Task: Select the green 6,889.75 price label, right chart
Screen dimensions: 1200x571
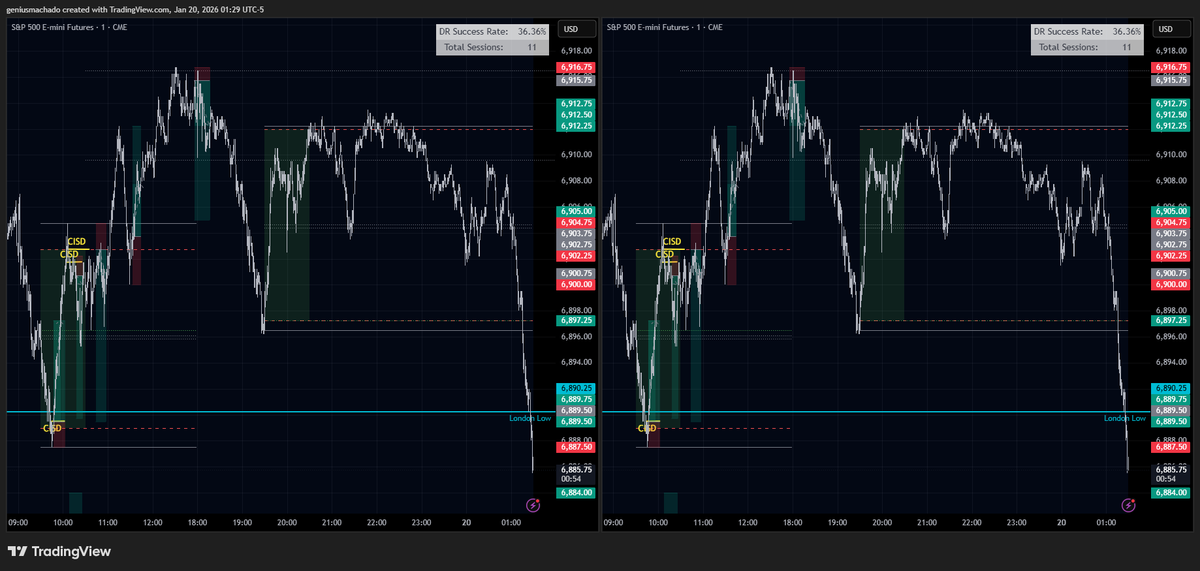Action: 1171,399
